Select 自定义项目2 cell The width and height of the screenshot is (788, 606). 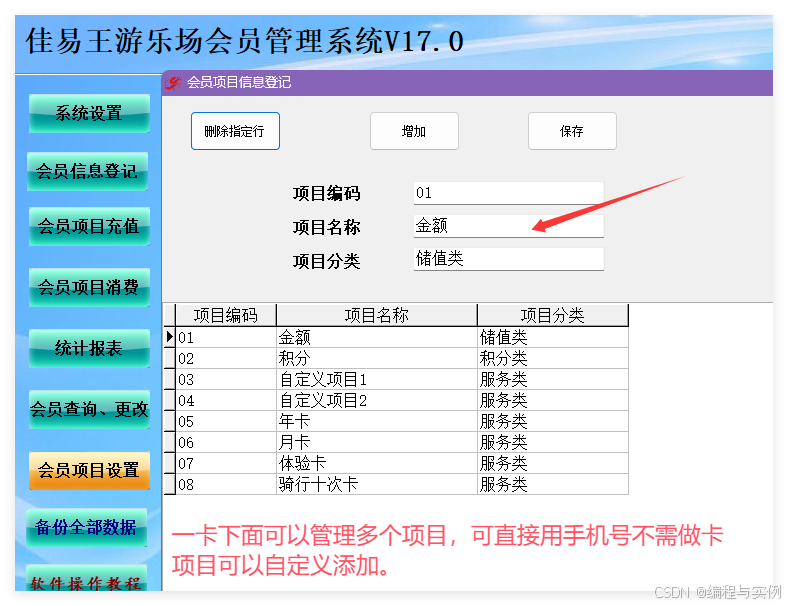(x=376, y=400)
